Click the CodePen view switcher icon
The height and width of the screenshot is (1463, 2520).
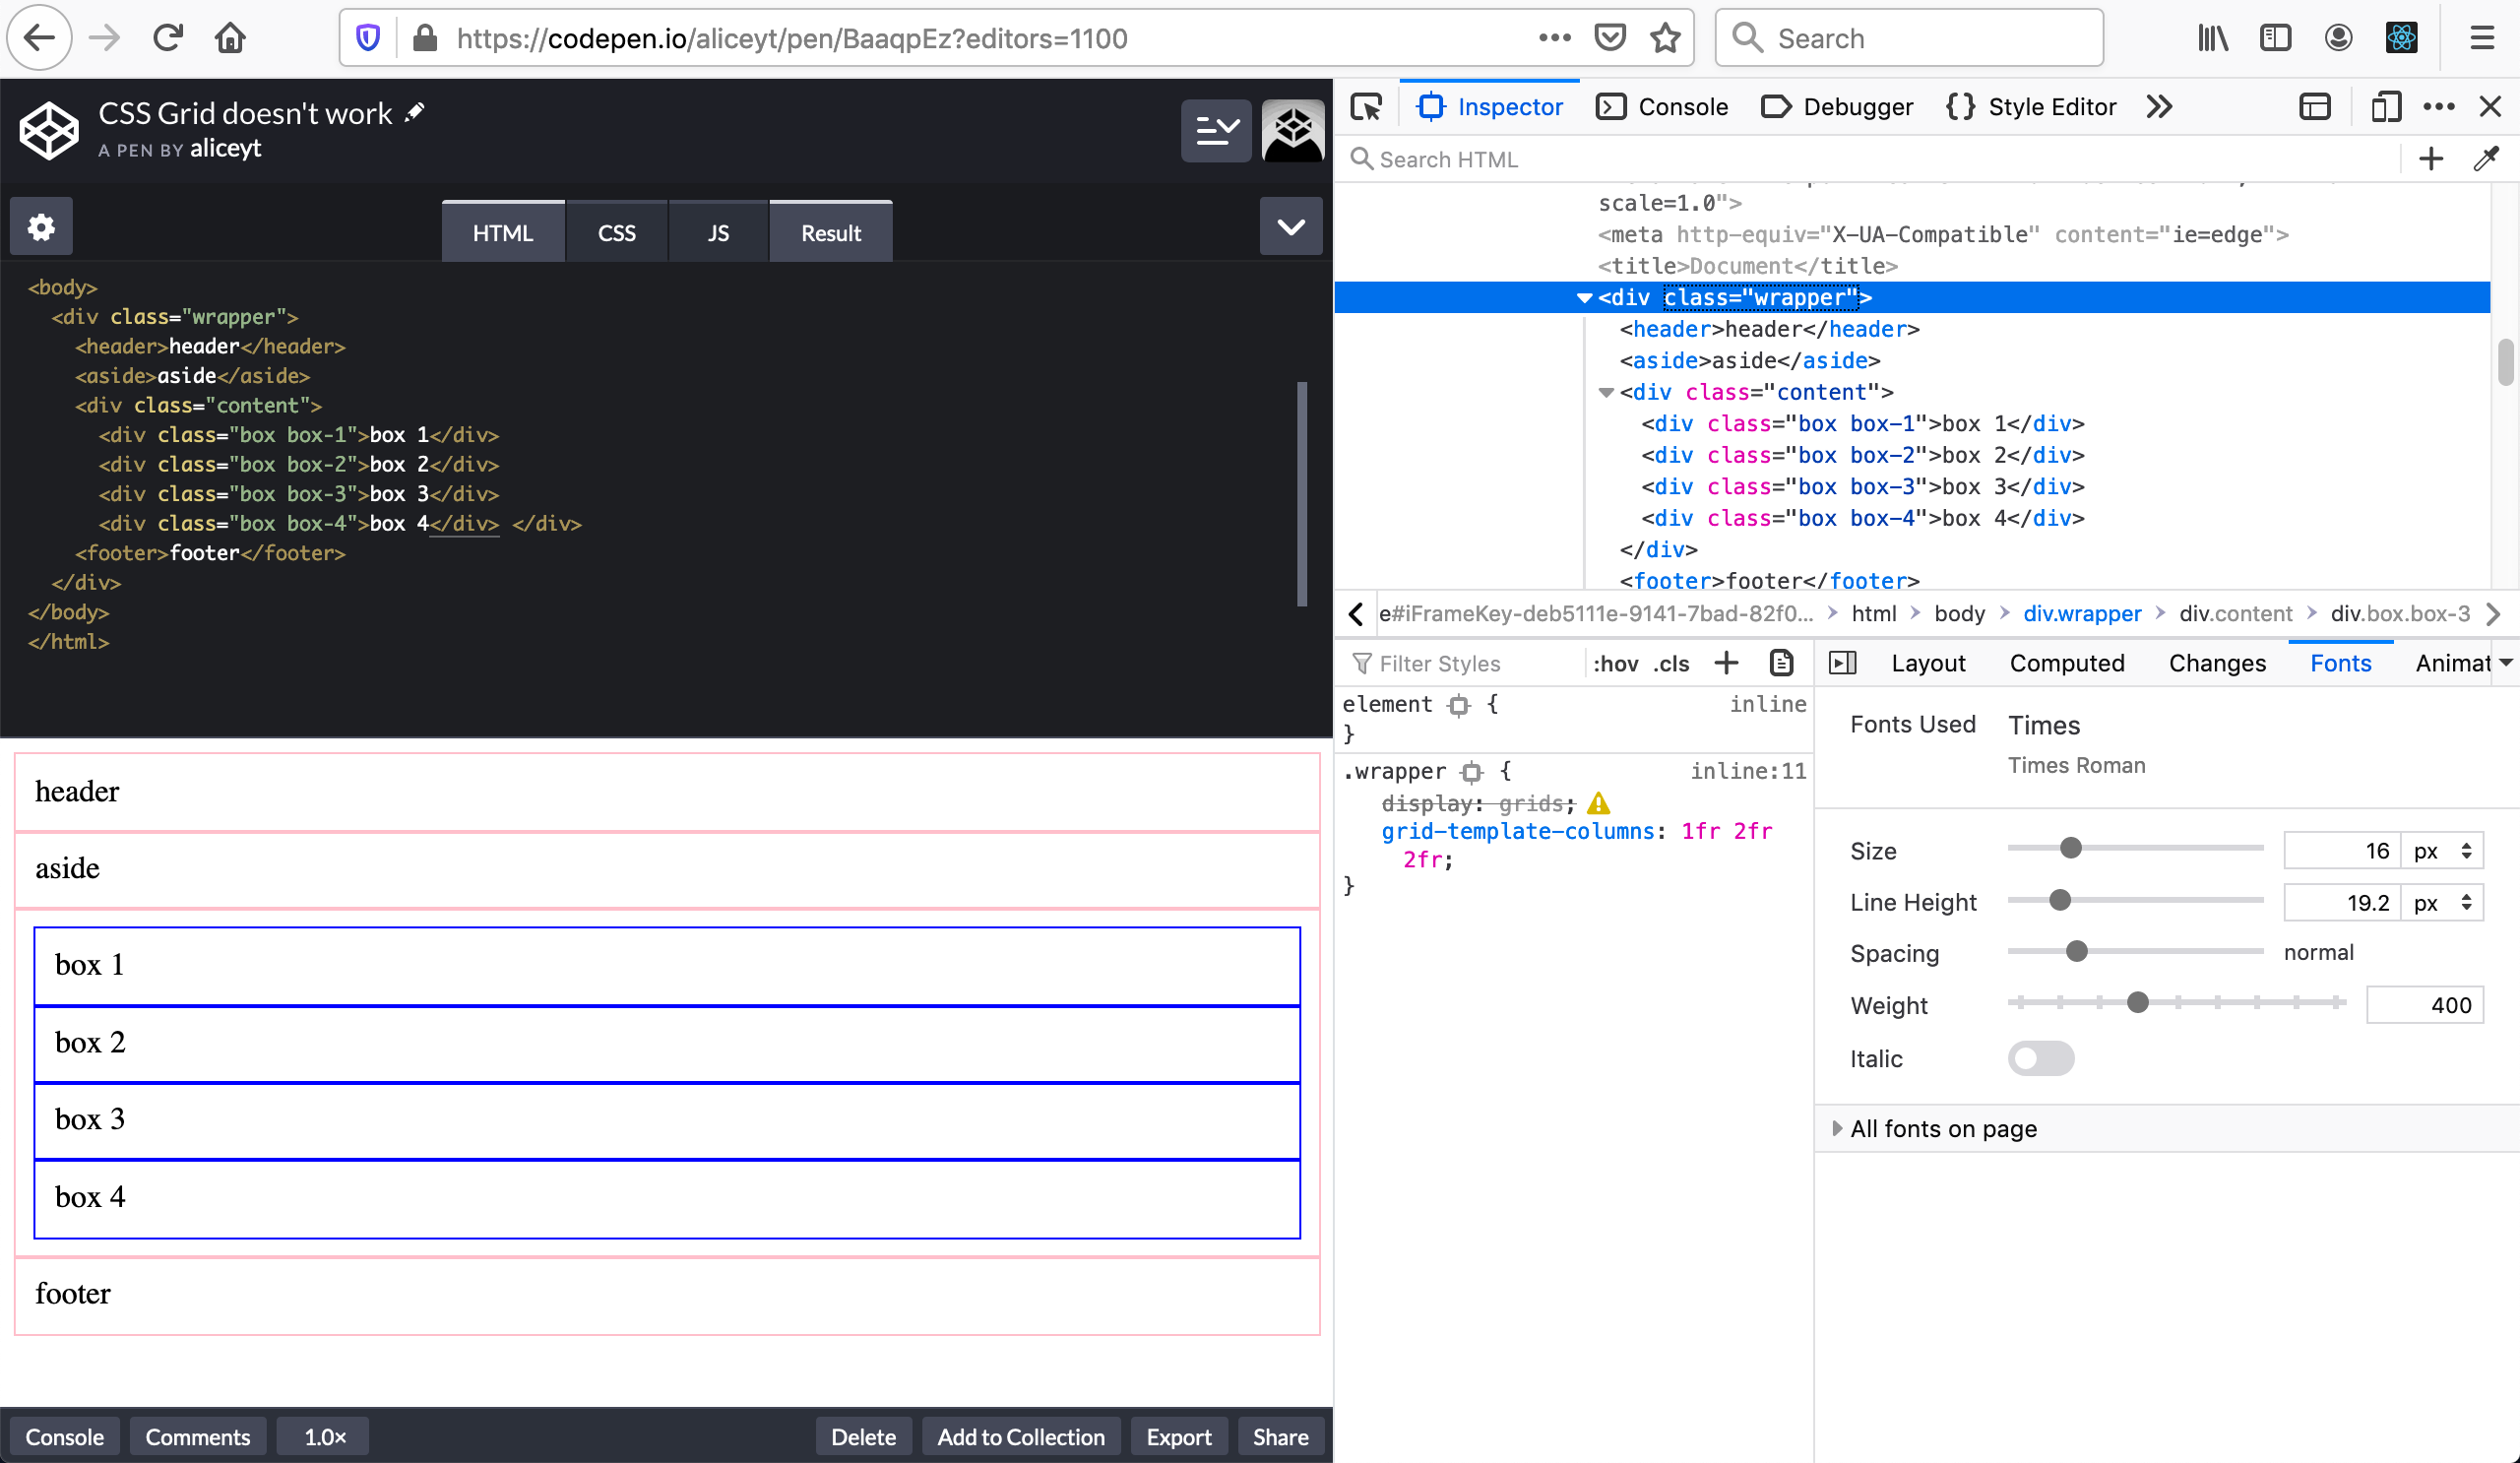pos(1216,130)
